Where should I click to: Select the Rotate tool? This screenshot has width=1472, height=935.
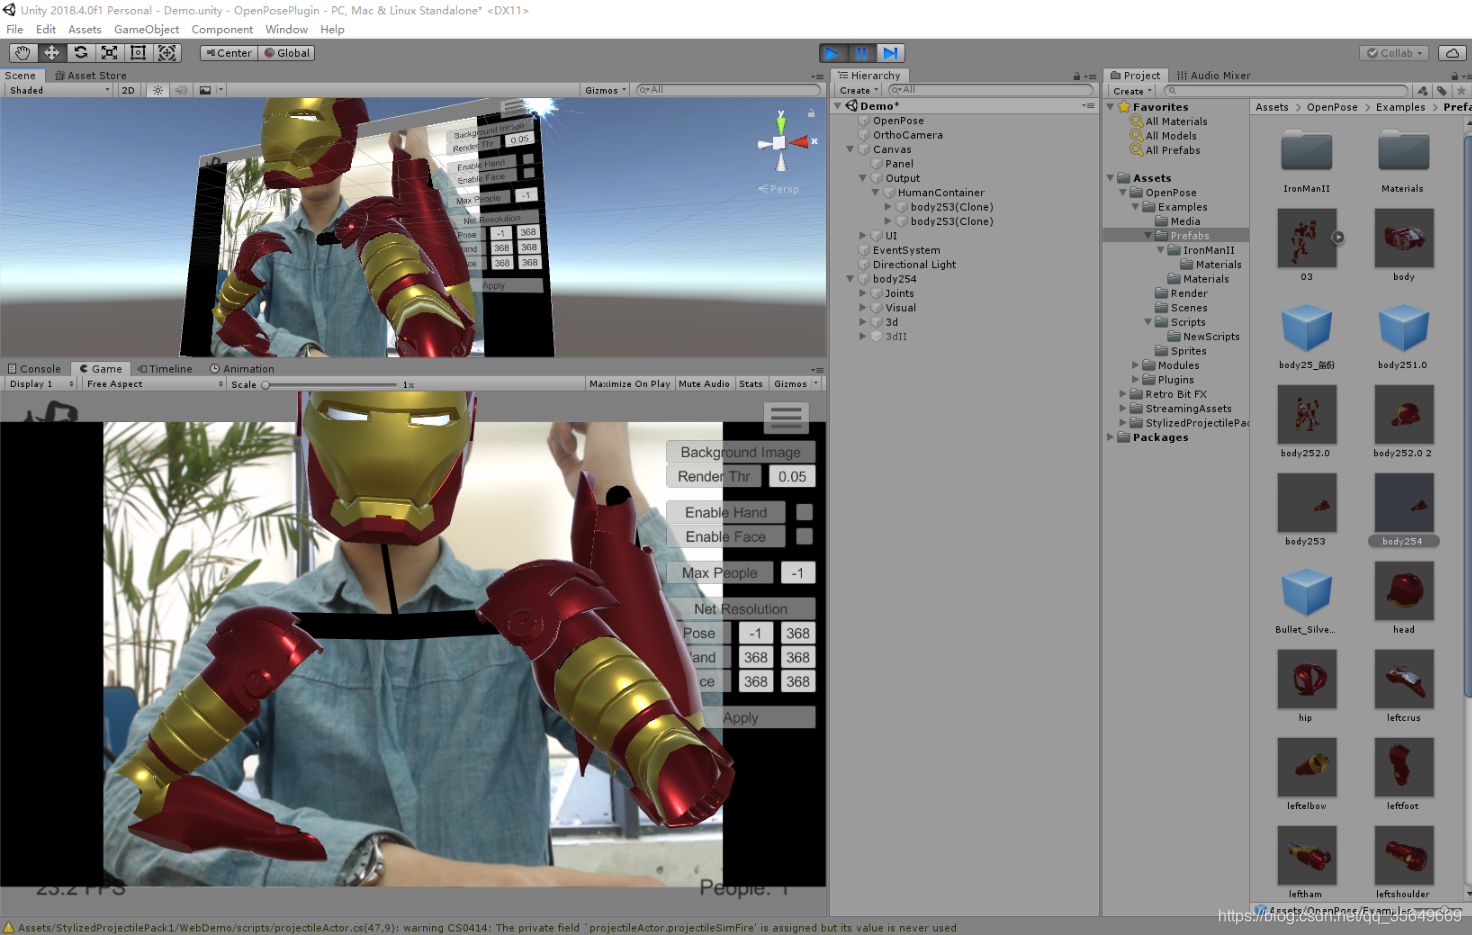pyautogui.click(x=81, y=53)
